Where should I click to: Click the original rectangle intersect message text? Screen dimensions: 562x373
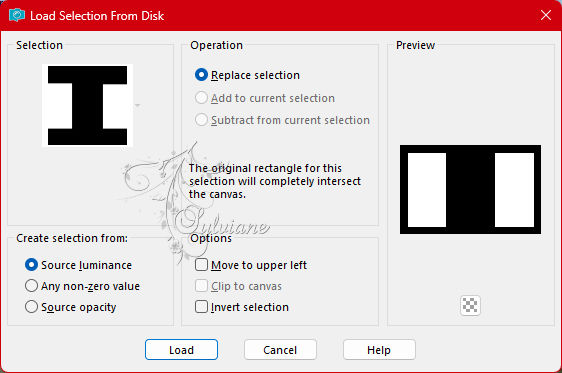pos(275,181)
